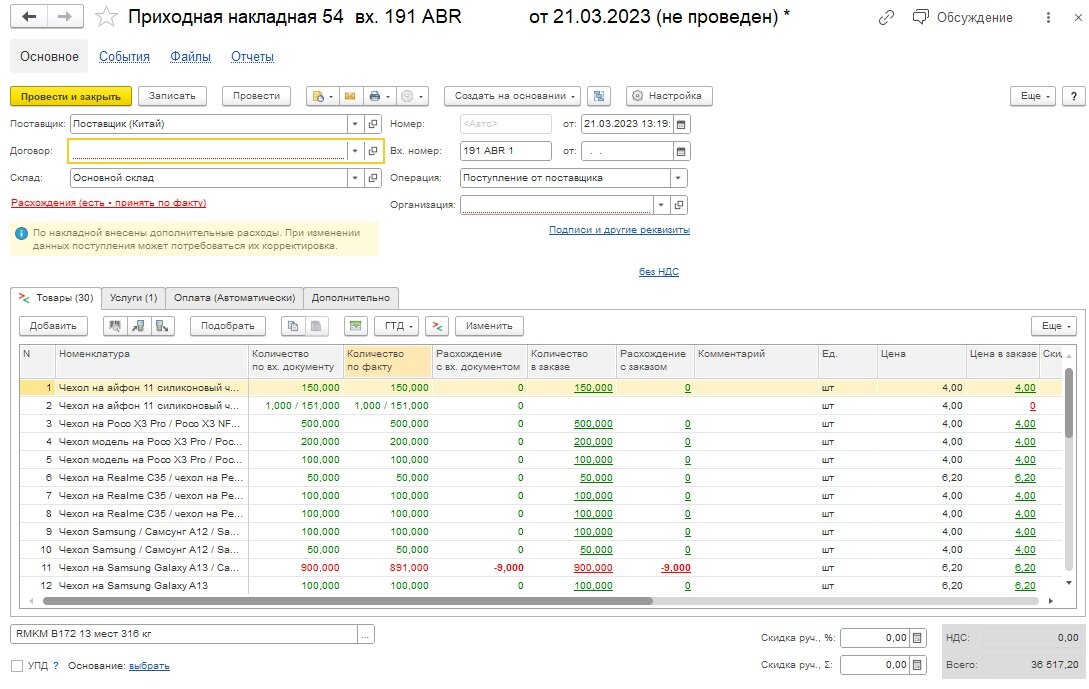Click into the Договор input field

click(x=208, y=151)
